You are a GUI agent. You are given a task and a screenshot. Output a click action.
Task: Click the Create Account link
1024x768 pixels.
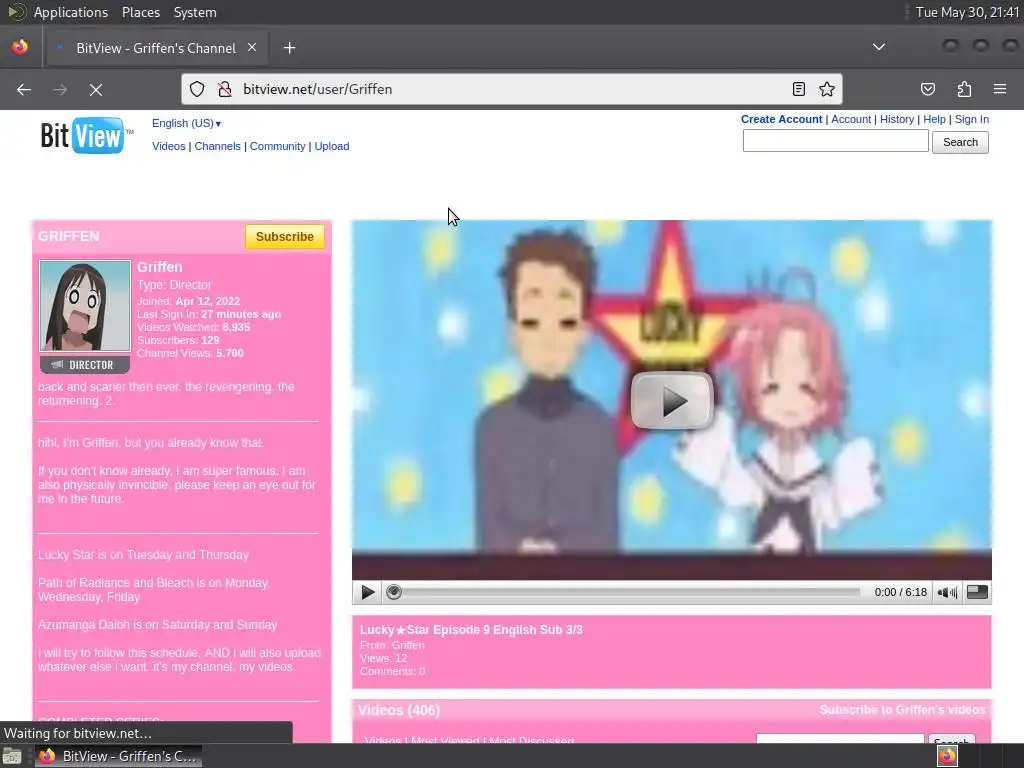point(781,120)
